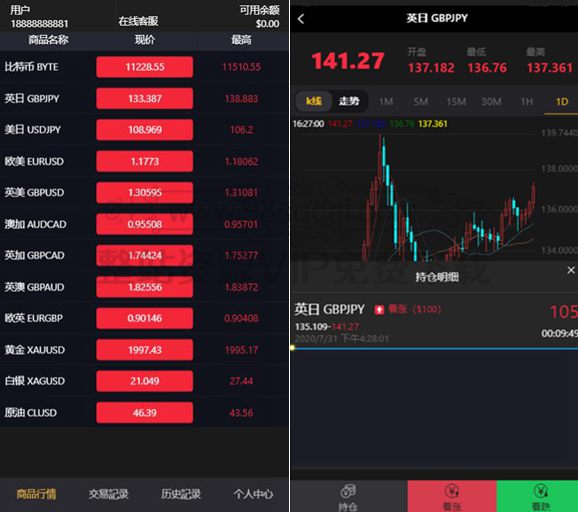Click the high value 1995.17
The image size is (578, 512).
click(x=241, y=350)
